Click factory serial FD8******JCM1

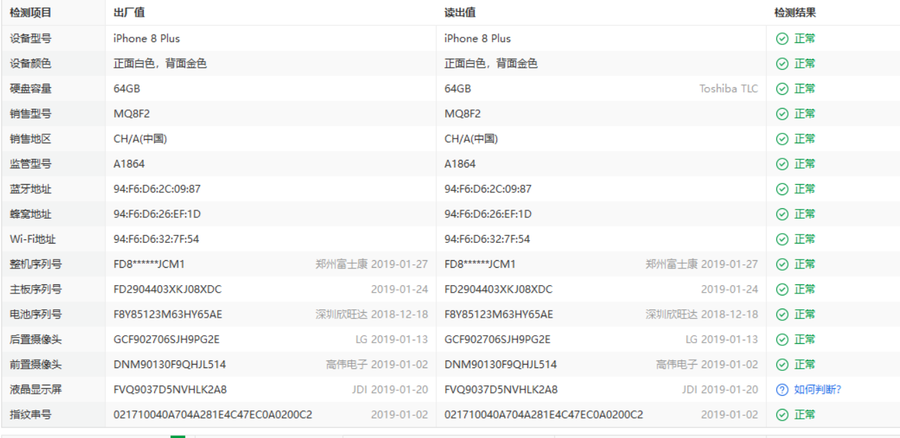[x=149, y=264]
